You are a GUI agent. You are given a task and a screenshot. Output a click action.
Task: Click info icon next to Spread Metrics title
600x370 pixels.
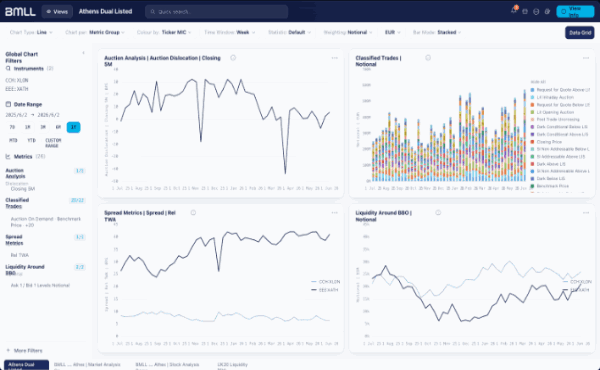(x=193, y=212)
